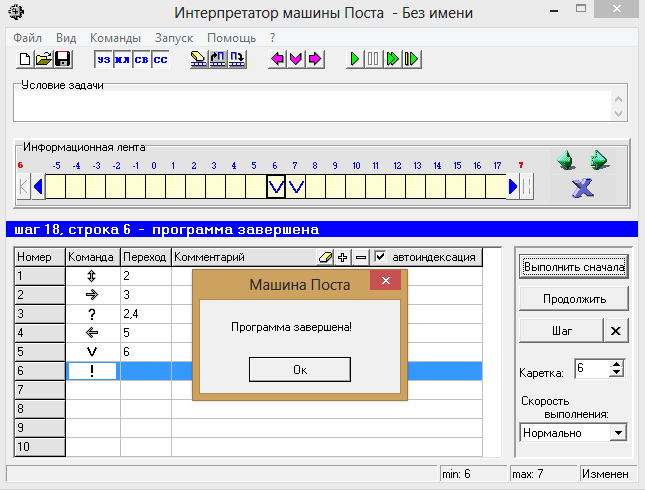The height and width of the screenshot is (490, 645).
Task: Jump to tape end with right end marker
Action: click(527, 187)
